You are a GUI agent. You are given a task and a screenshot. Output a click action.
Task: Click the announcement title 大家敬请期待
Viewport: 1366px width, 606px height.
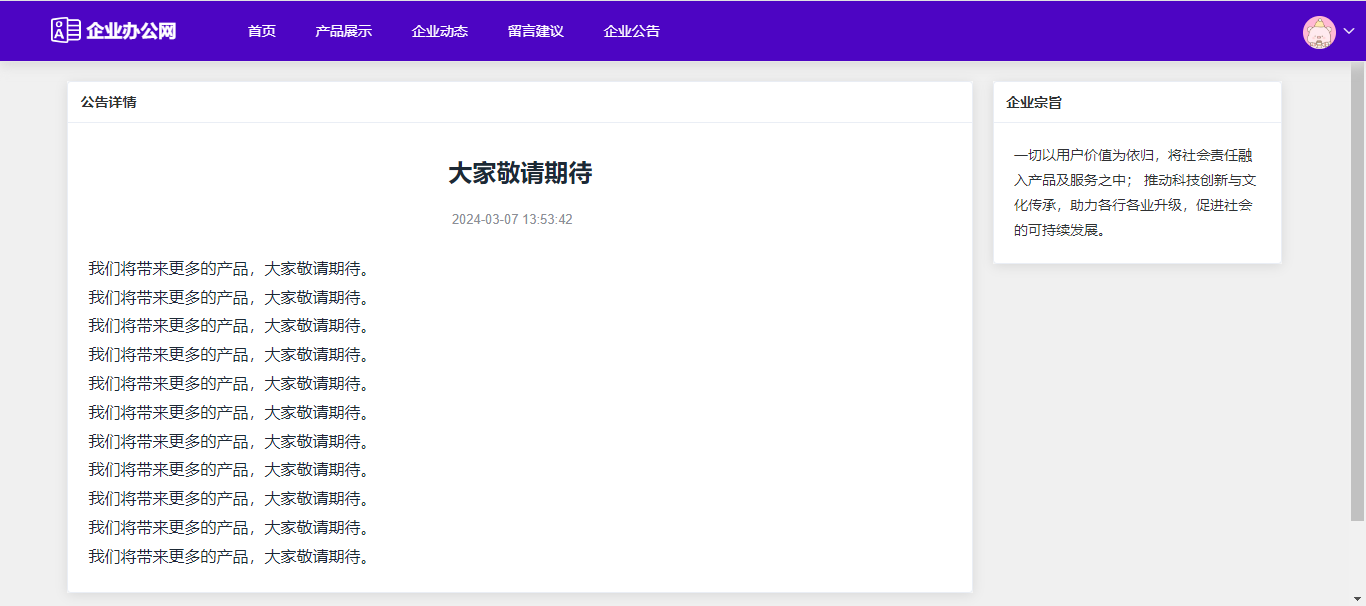tap(520, 173)
